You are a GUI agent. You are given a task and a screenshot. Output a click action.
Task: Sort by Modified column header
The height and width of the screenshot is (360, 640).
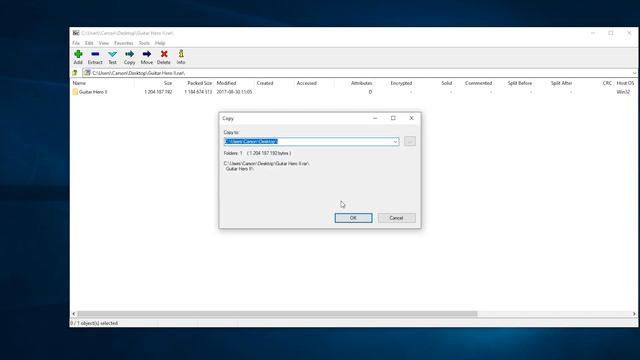click(x=227, y=83)
